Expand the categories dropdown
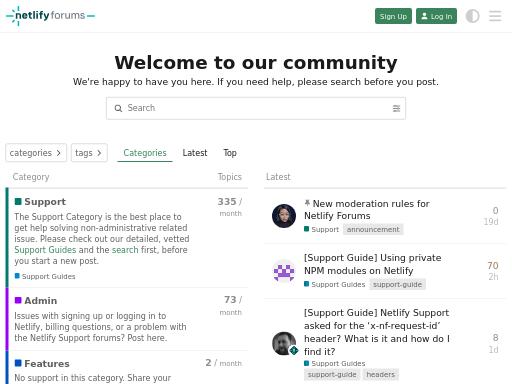Screen dimensions: 512x384 pos(36,153)
